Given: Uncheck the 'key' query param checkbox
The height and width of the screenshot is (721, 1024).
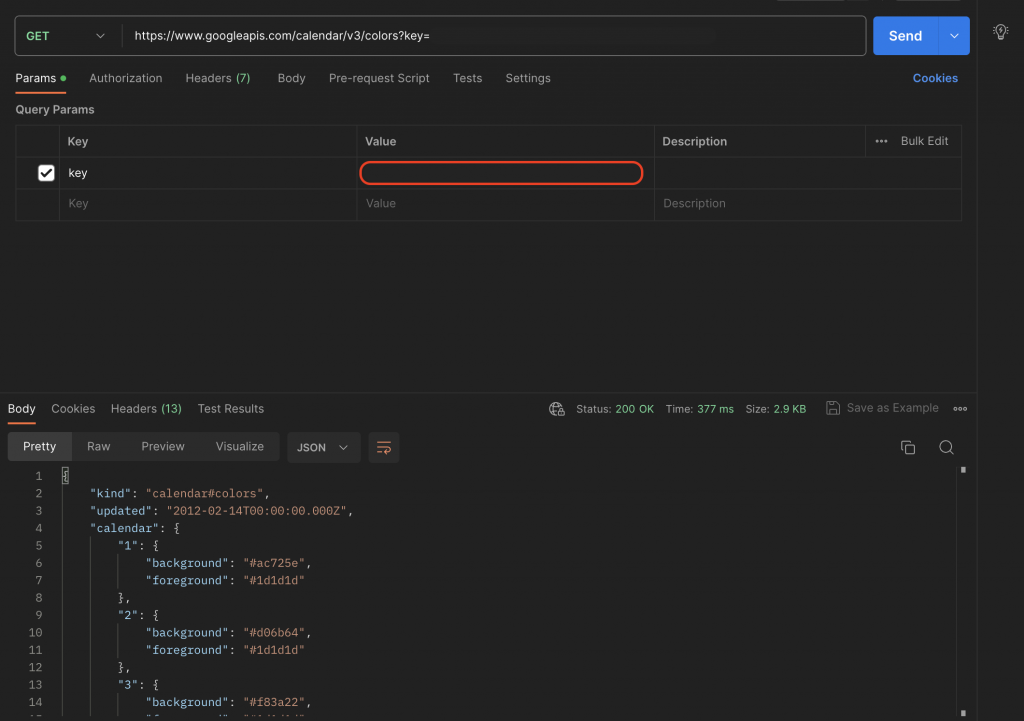Looking at the screenshot, I should (46, 173).
